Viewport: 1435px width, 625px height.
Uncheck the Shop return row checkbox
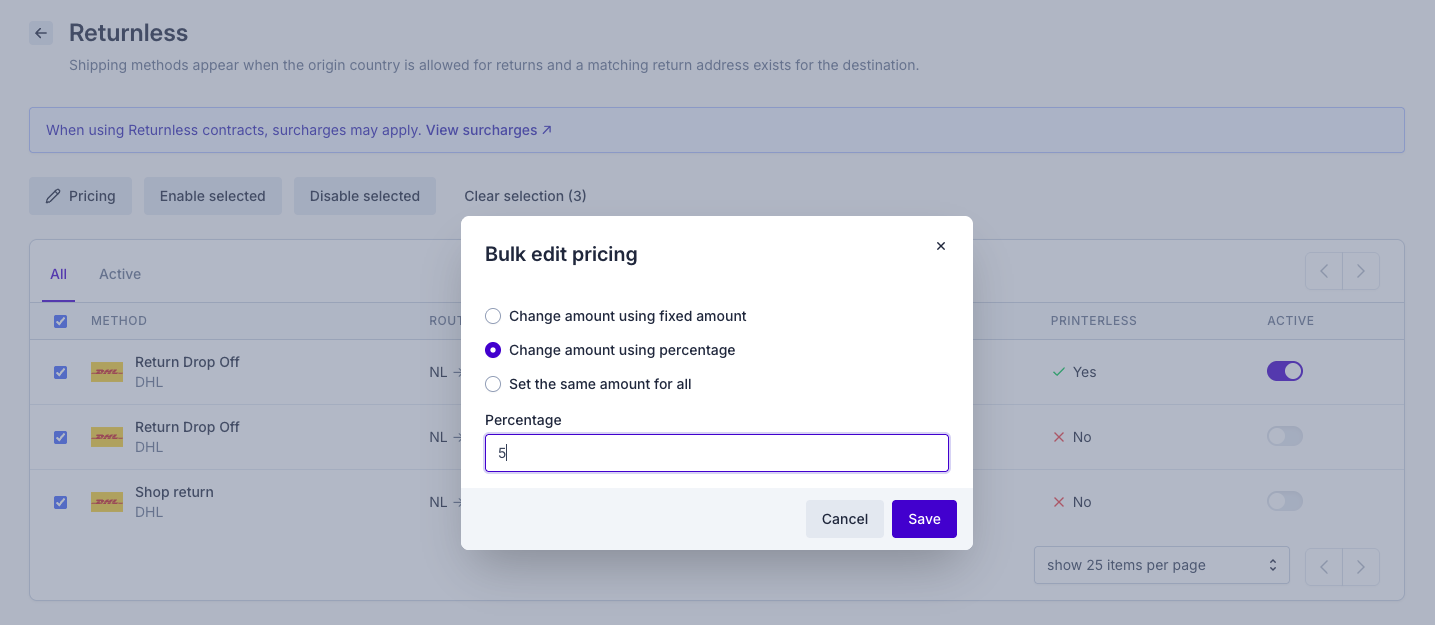click(x=60, y=502)
